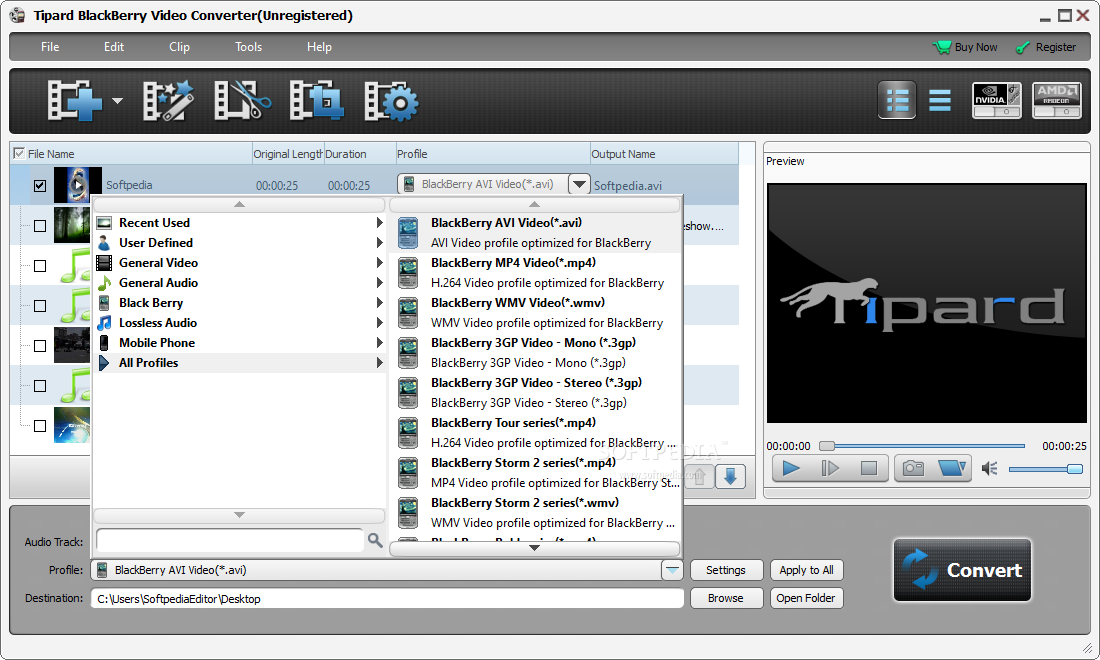This screenshot has width=1100, height=660.
Task: Expand User Defined profile category
Action: [239, 243]
